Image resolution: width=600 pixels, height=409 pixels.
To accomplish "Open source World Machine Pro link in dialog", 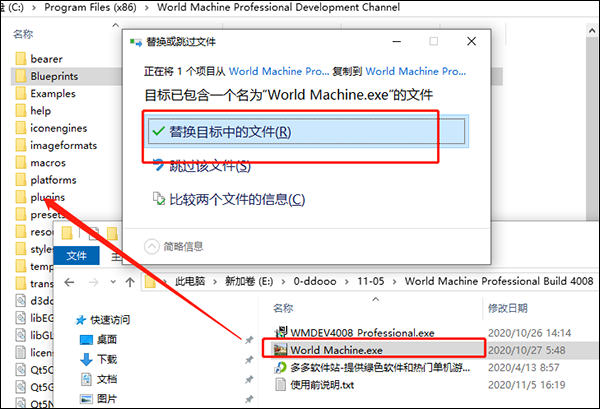I will pos(279,71).
